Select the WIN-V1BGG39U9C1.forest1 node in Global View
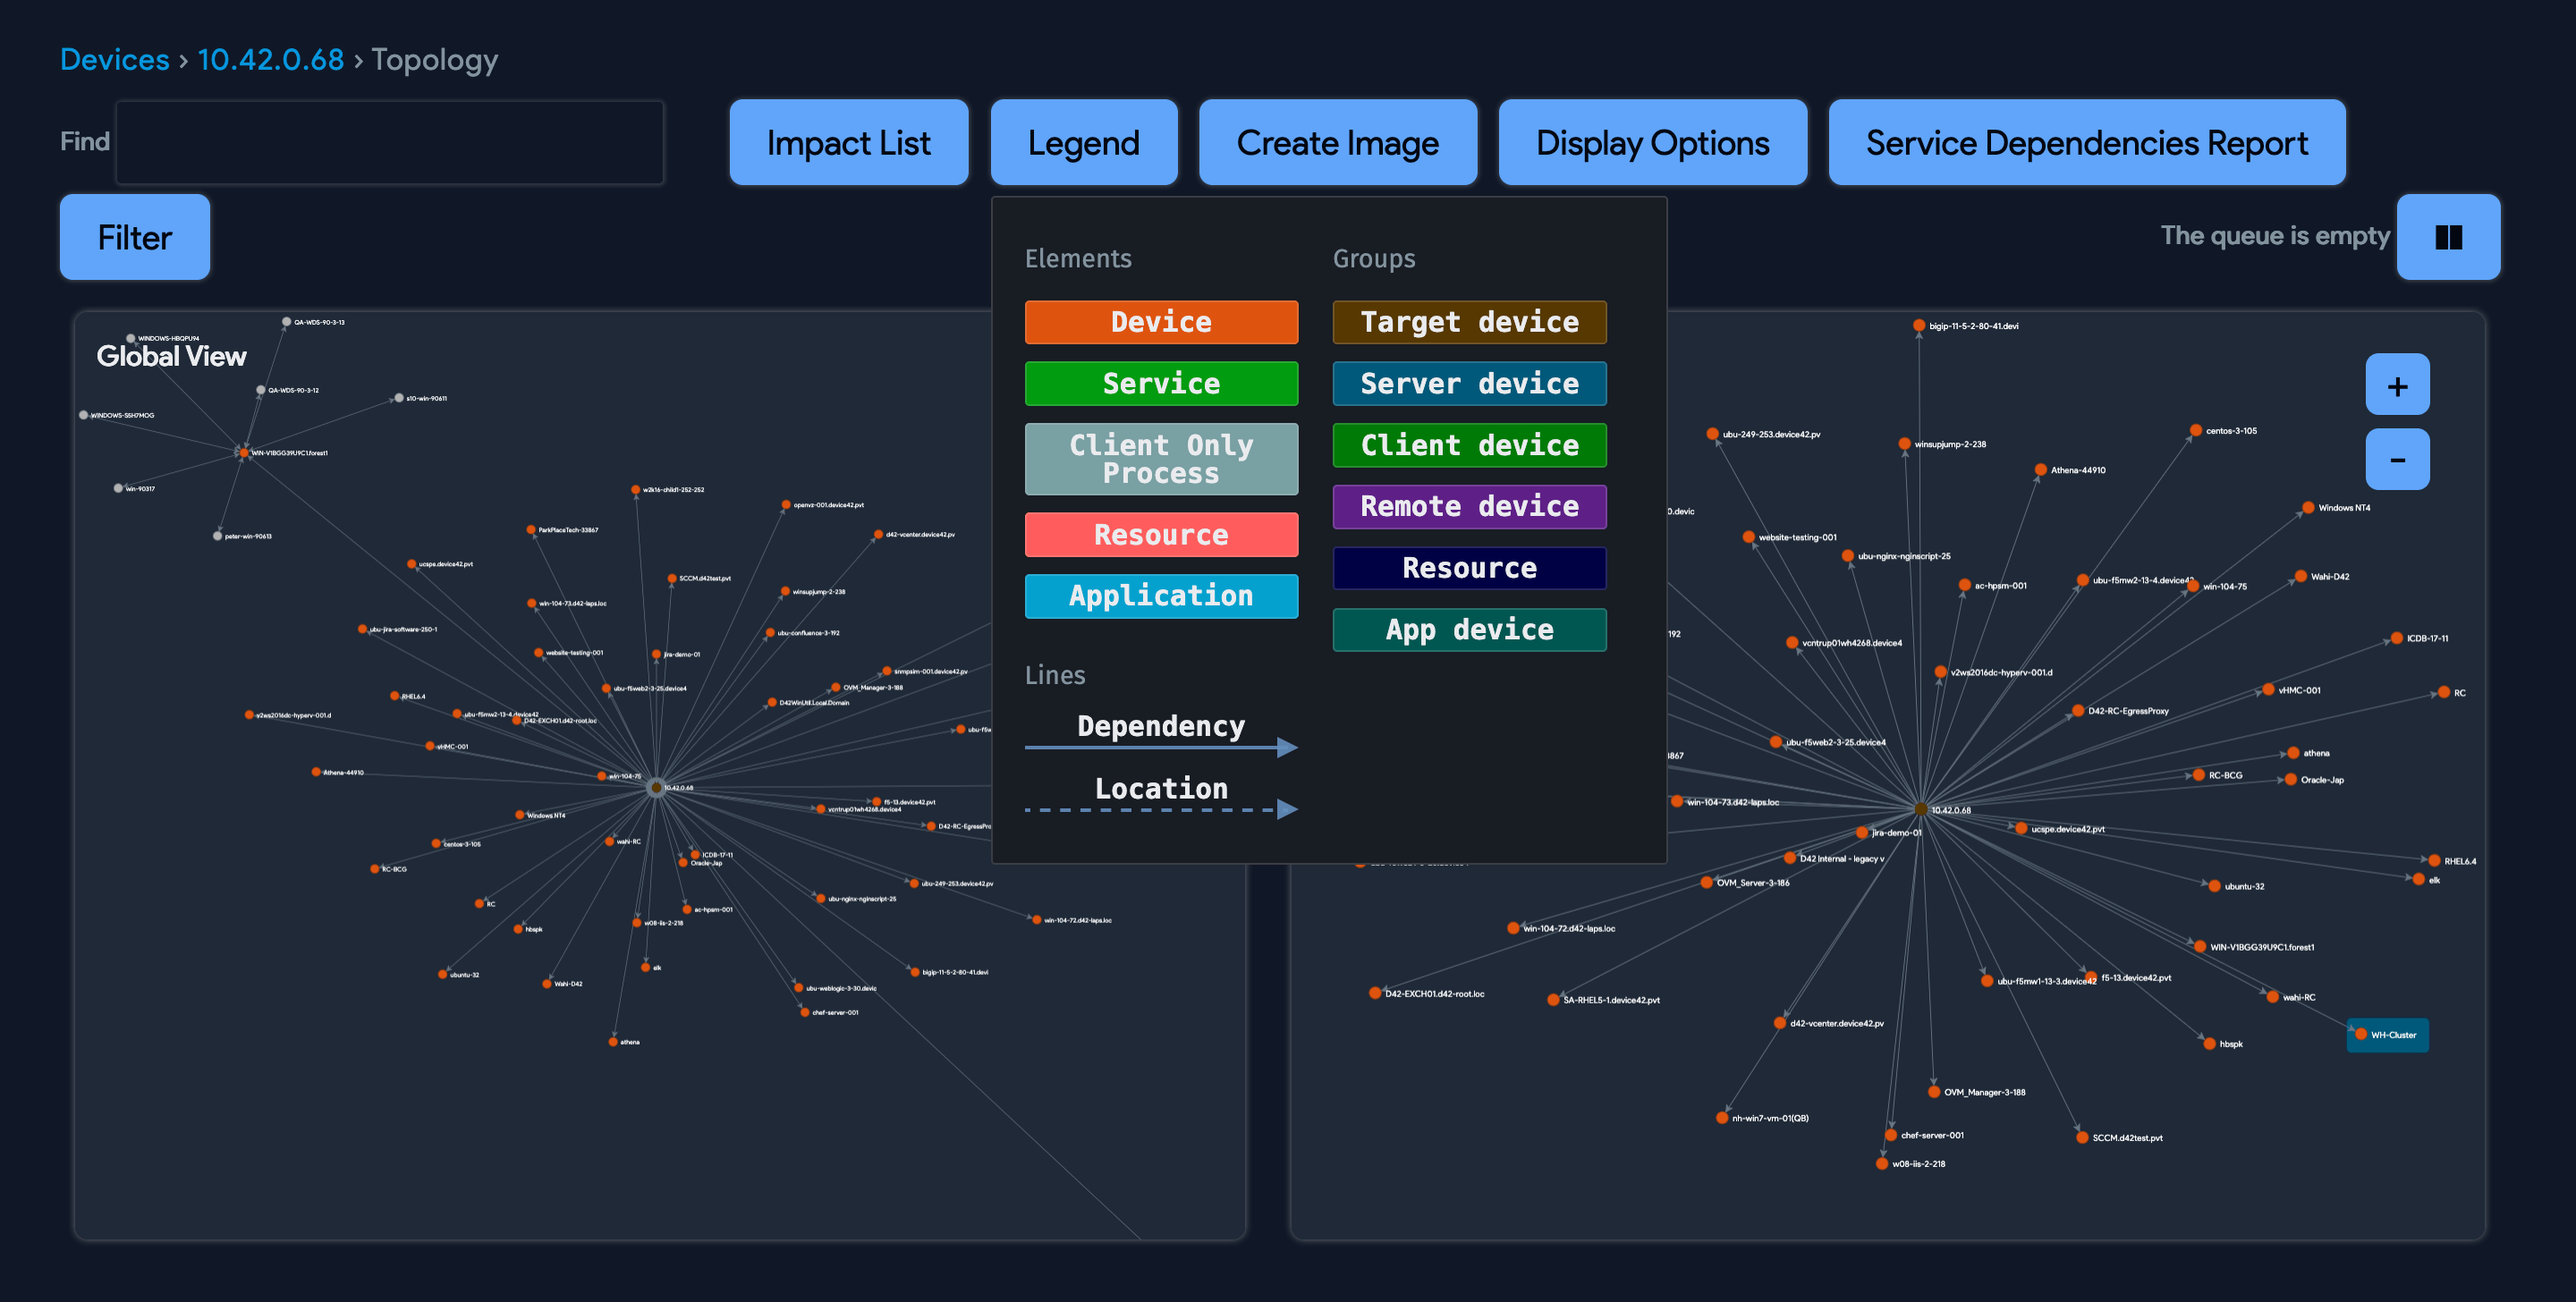 click(x=243, y=452)
